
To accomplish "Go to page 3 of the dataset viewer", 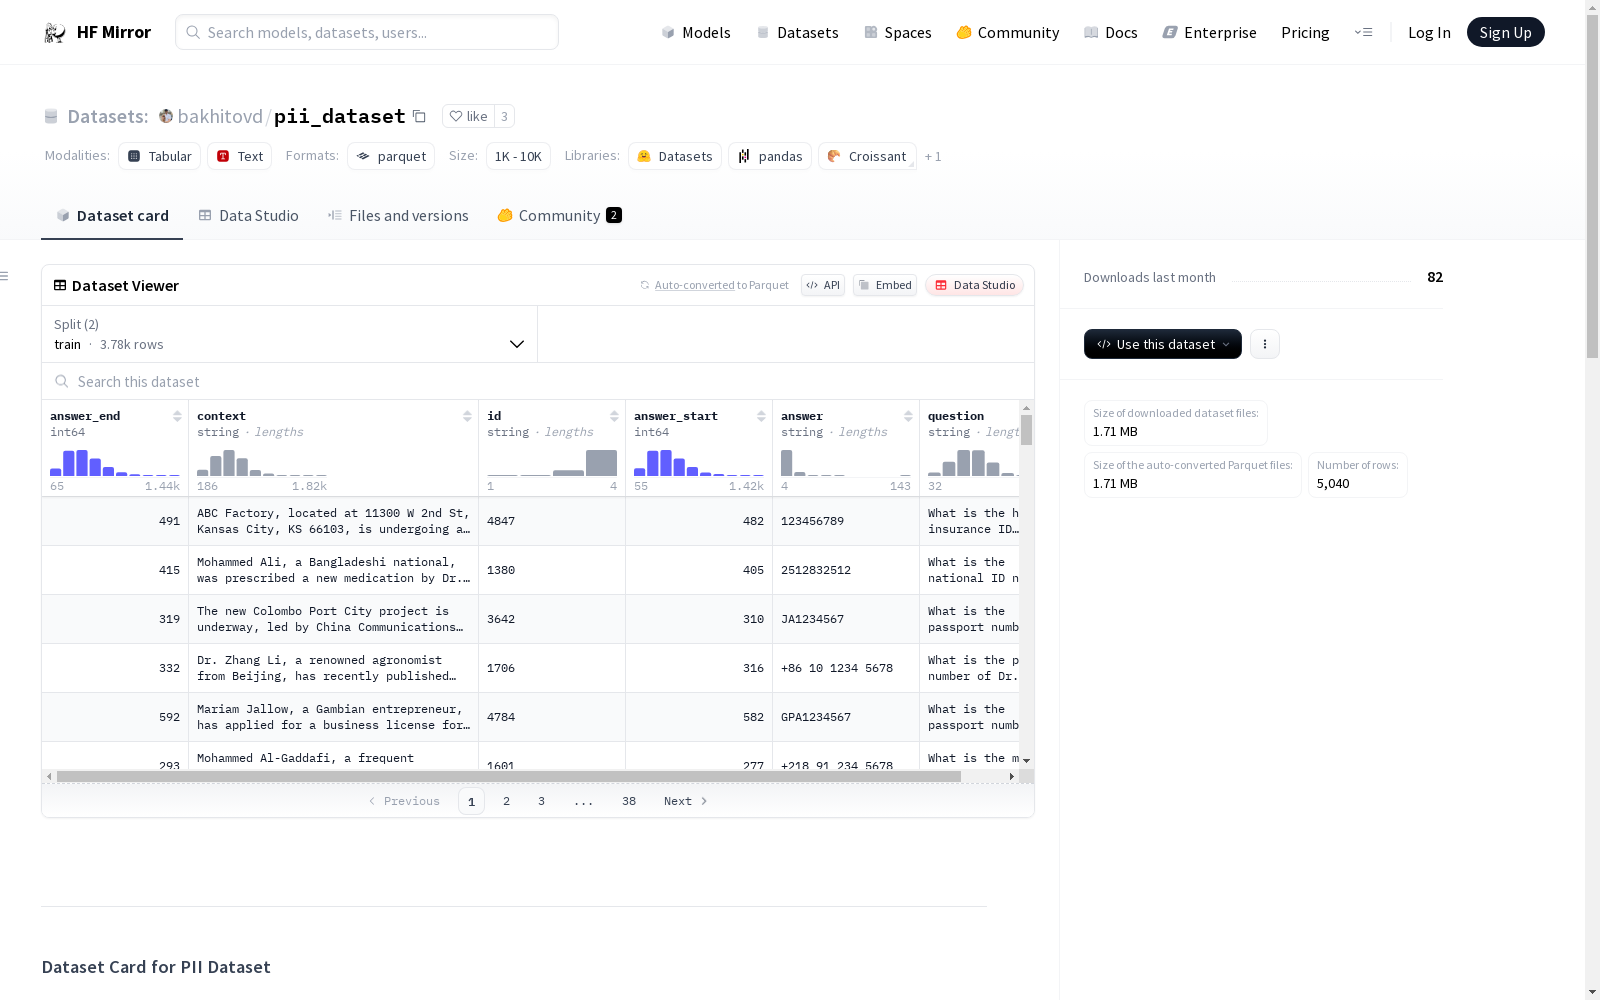I will coord(542,801).
